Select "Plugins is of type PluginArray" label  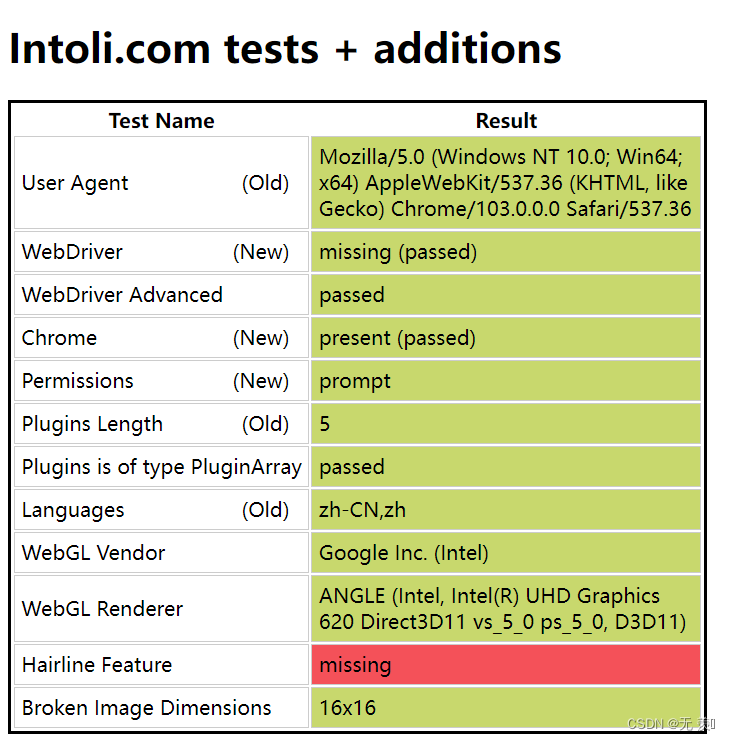161,467
